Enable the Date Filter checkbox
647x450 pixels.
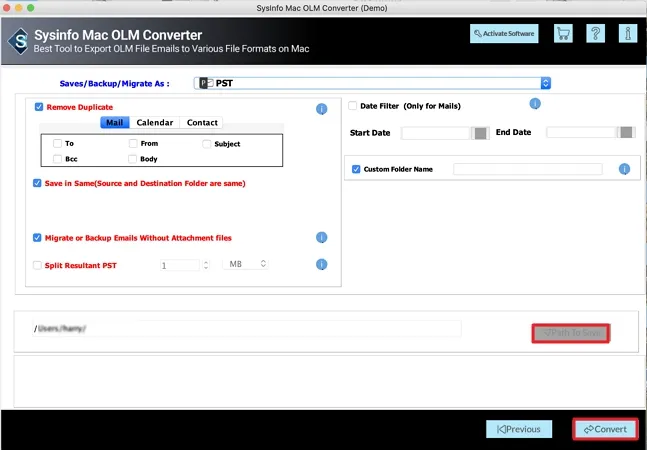pos(352,106)
